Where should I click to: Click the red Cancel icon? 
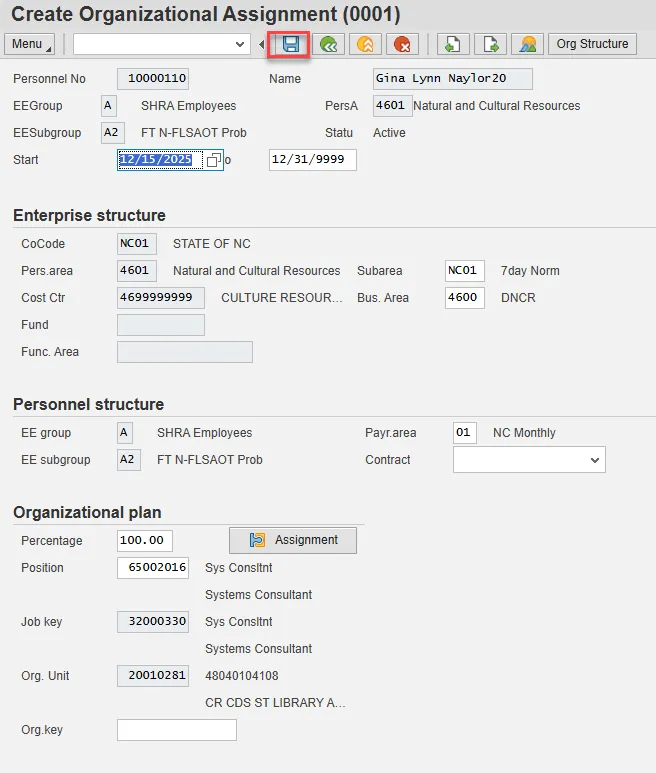pyautogui.click(x=402, y=44)
